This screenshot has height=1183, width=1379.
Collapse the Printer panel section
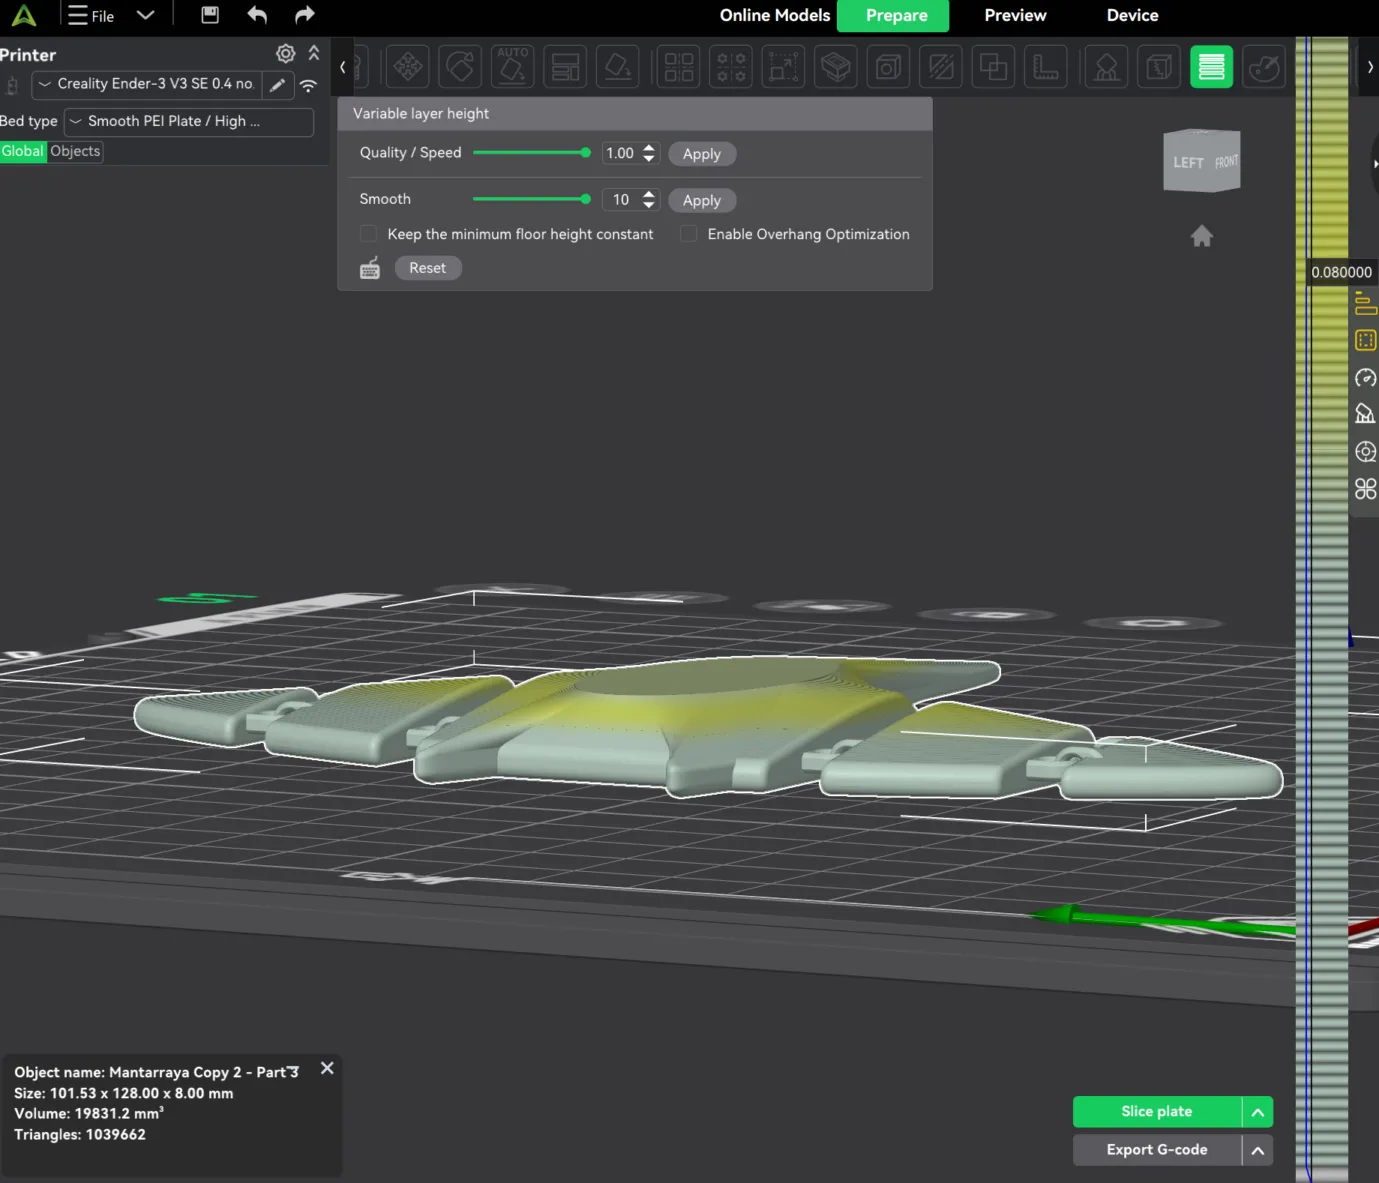tap(314, 53)
